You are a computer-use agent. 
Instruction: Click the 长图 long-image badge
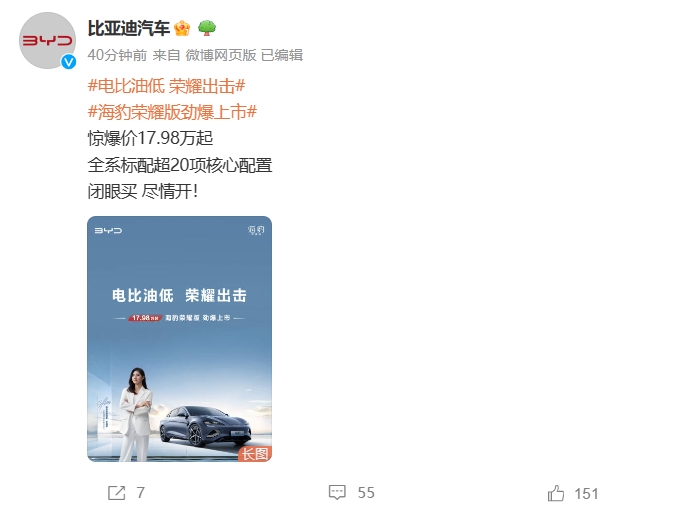point(255,454)
